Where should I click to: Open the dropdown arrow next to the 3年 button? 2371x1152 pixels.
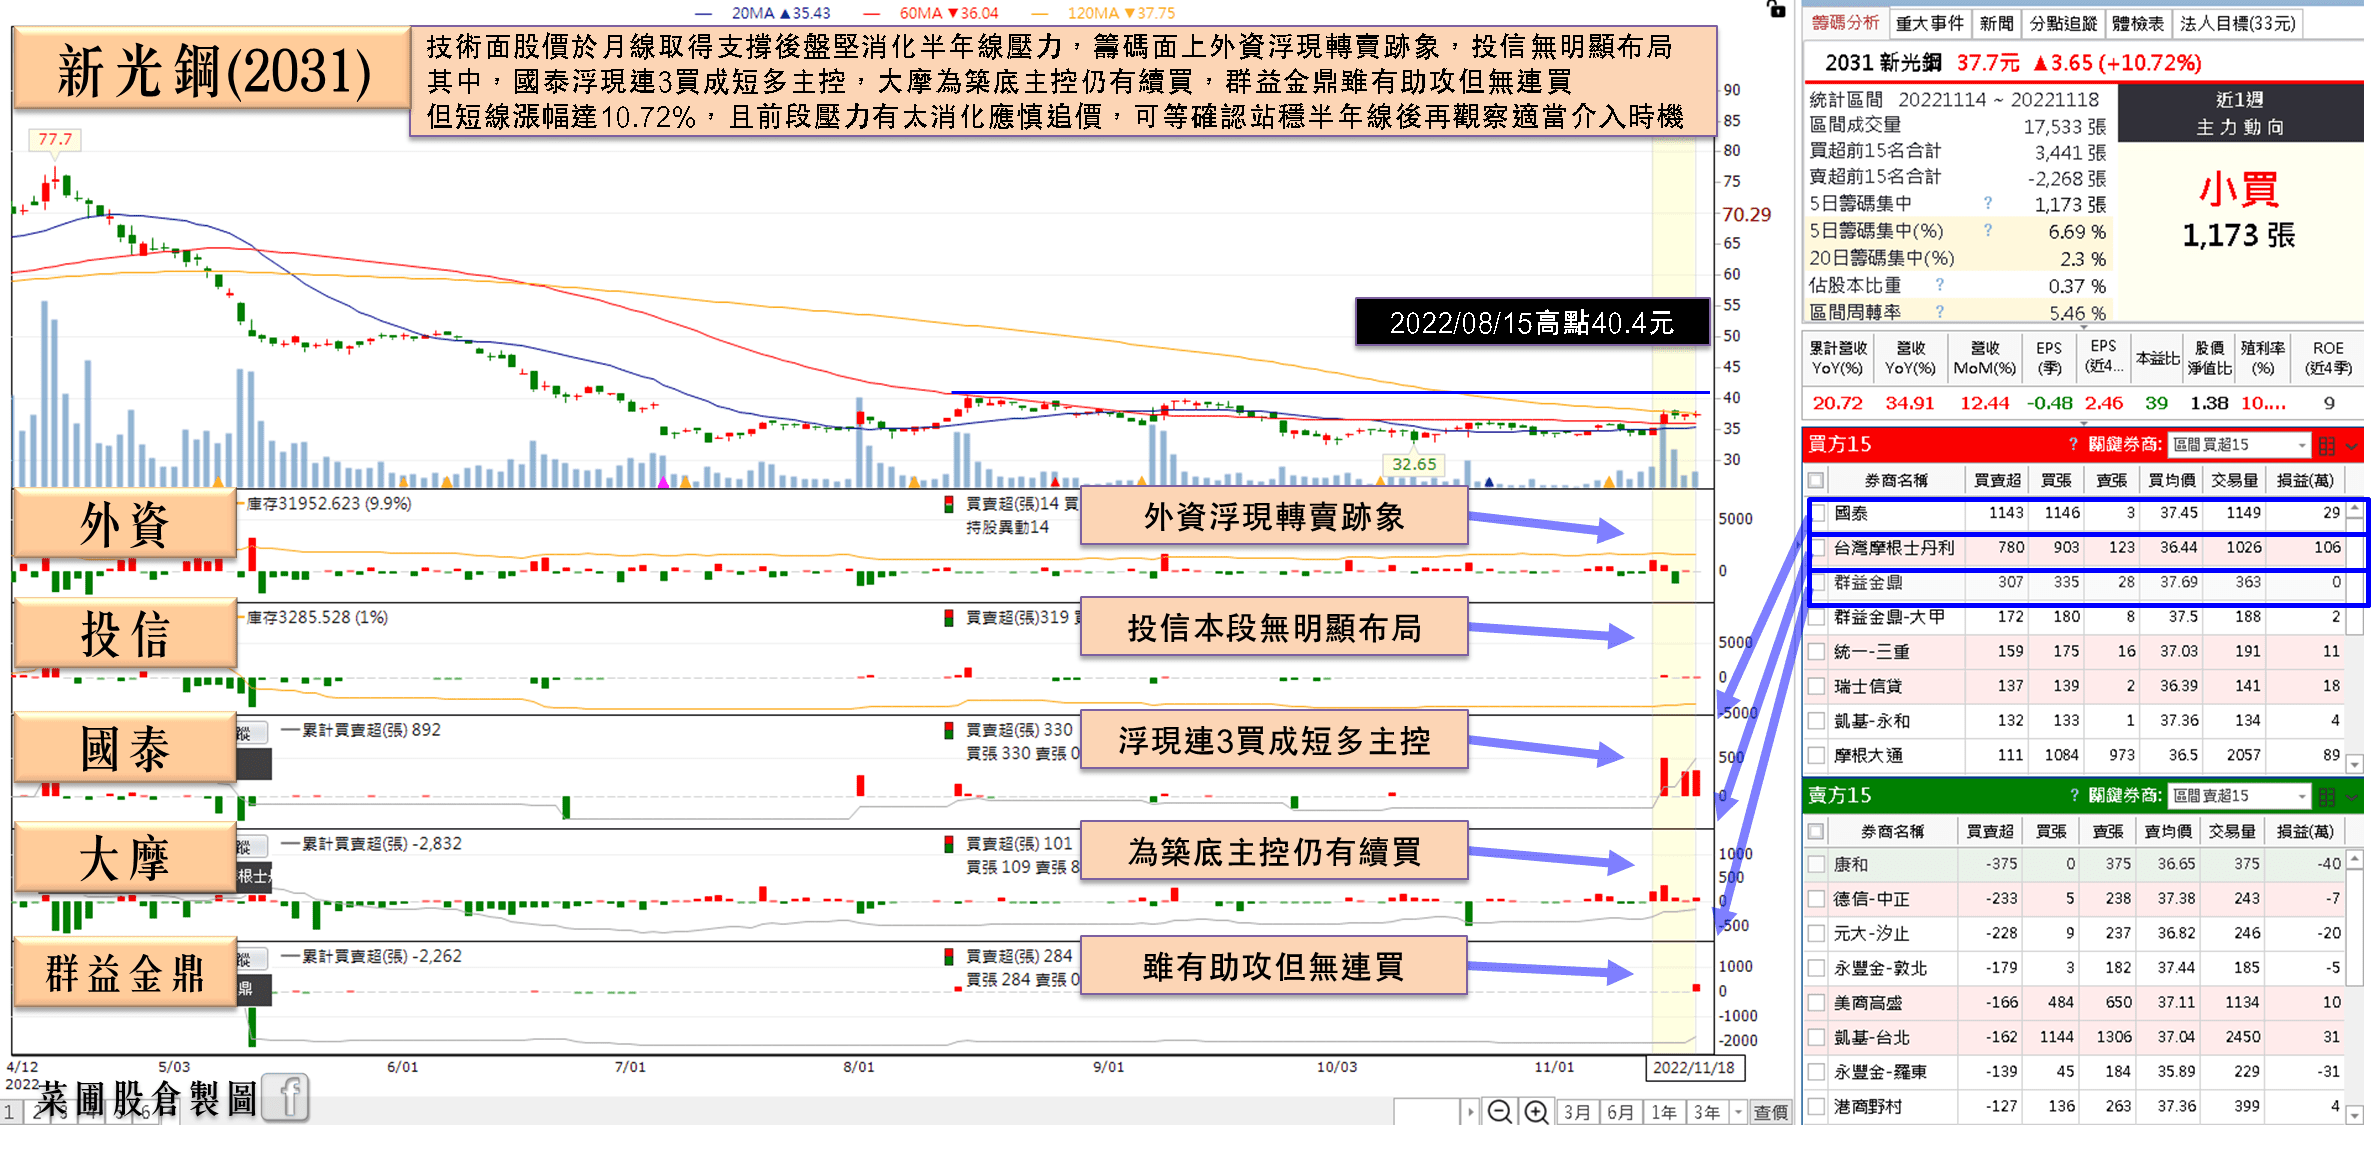1738,1112
